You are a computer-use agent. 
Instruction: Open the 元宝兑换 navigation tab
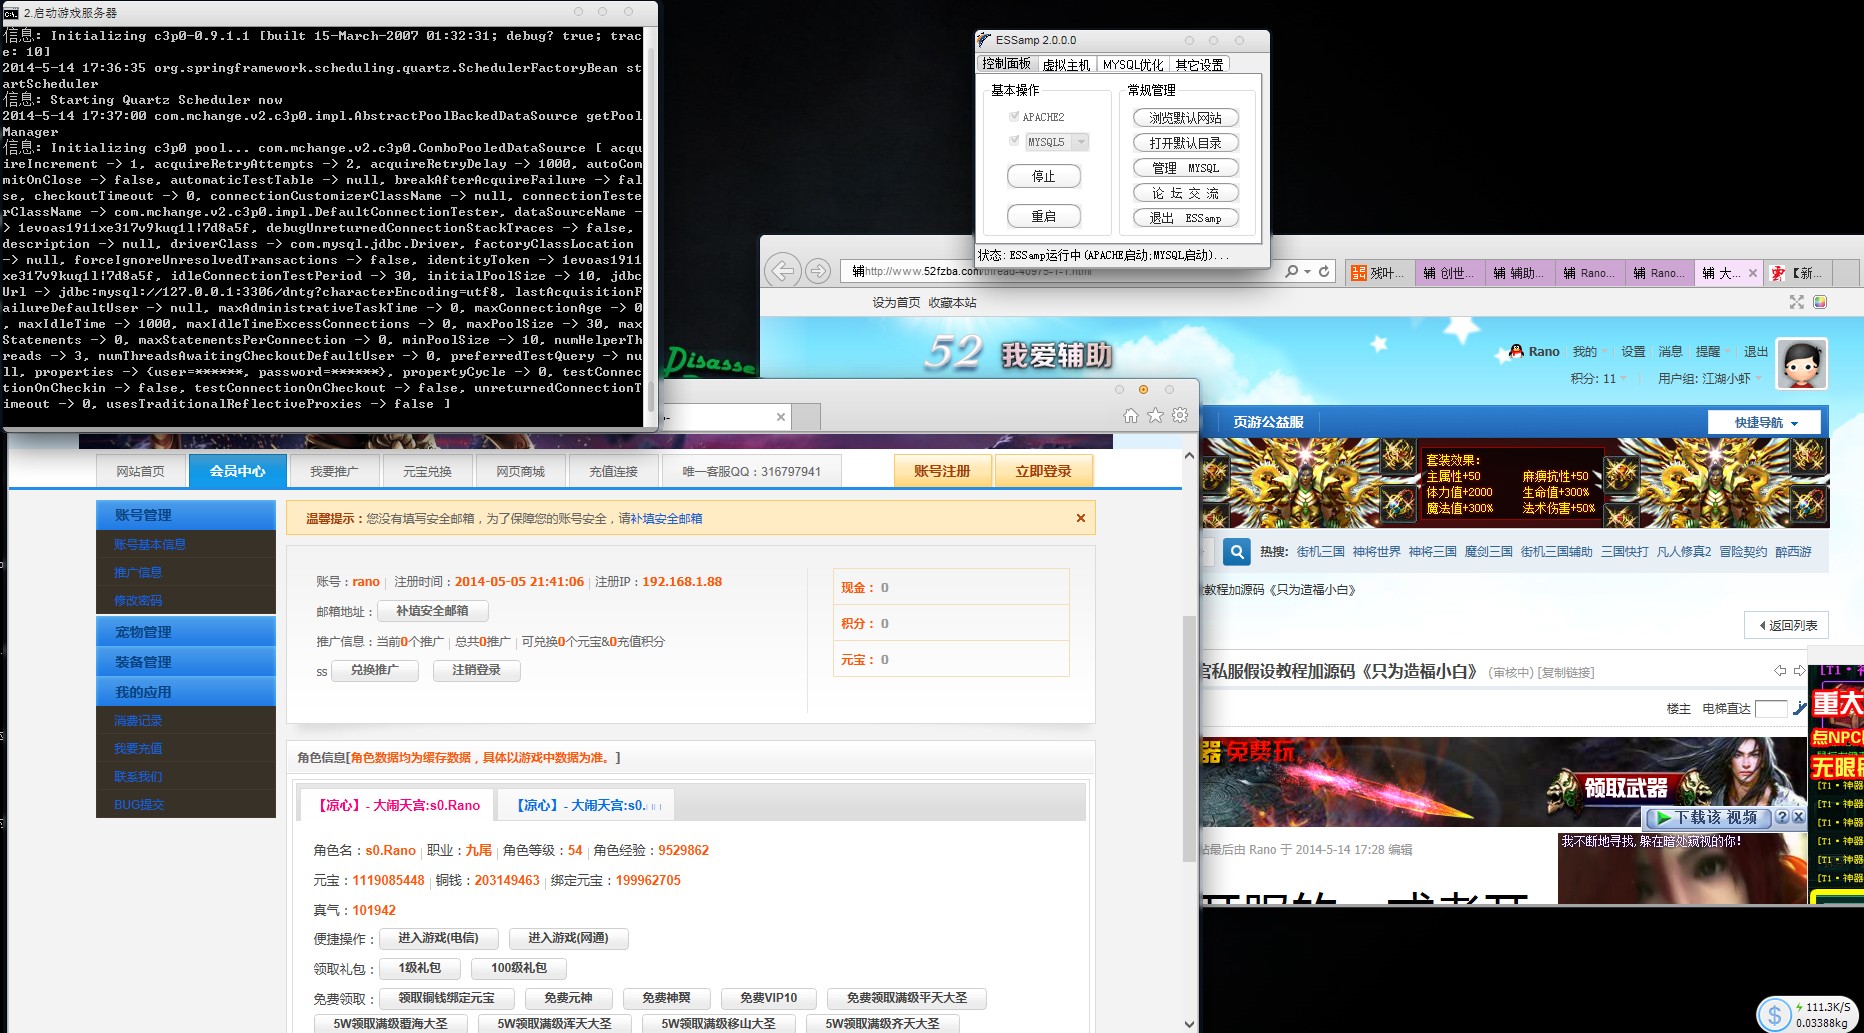coord(427,471)
